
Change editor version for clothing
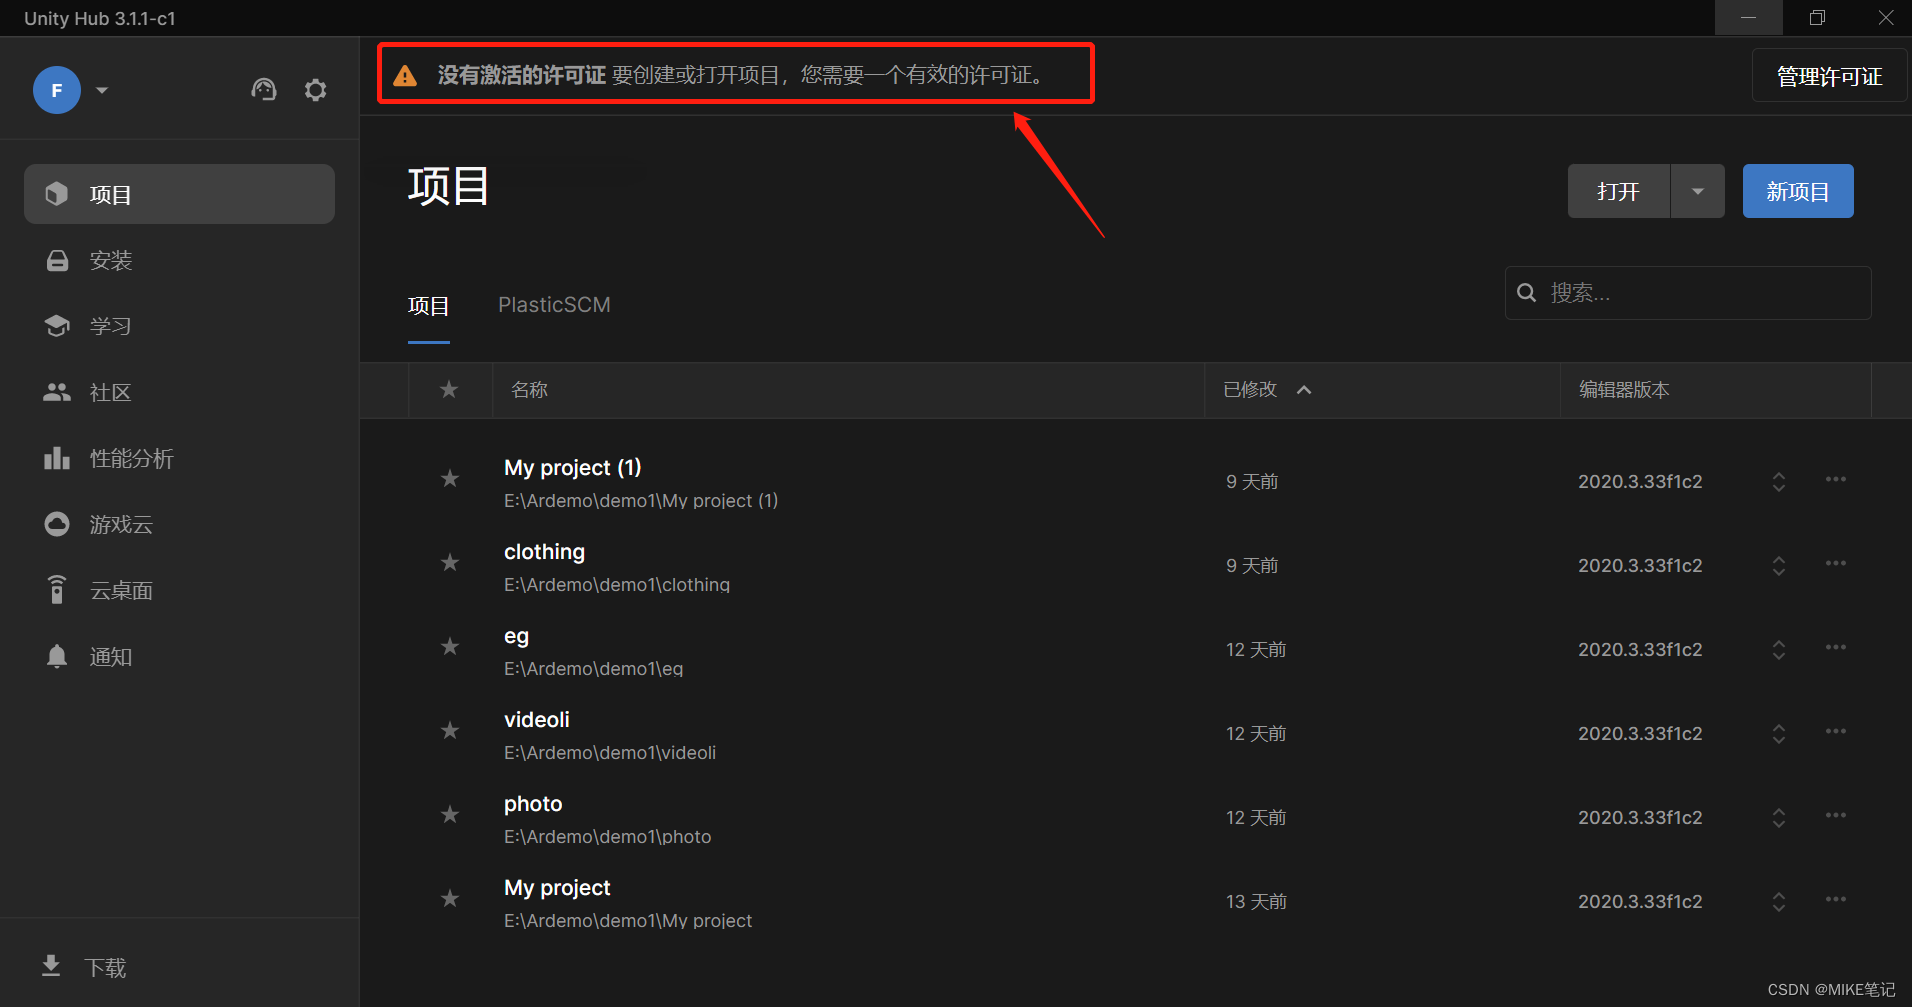[x=1779, y=566]
